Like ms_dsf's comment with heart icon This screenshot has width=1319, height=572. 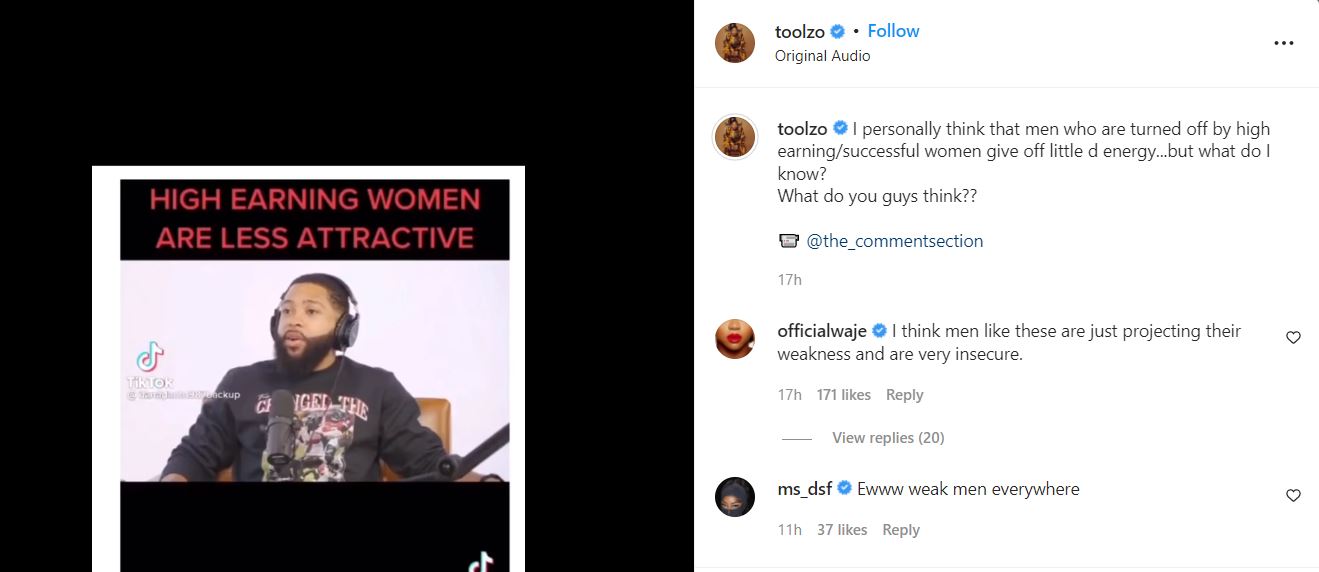point(1293,495)
